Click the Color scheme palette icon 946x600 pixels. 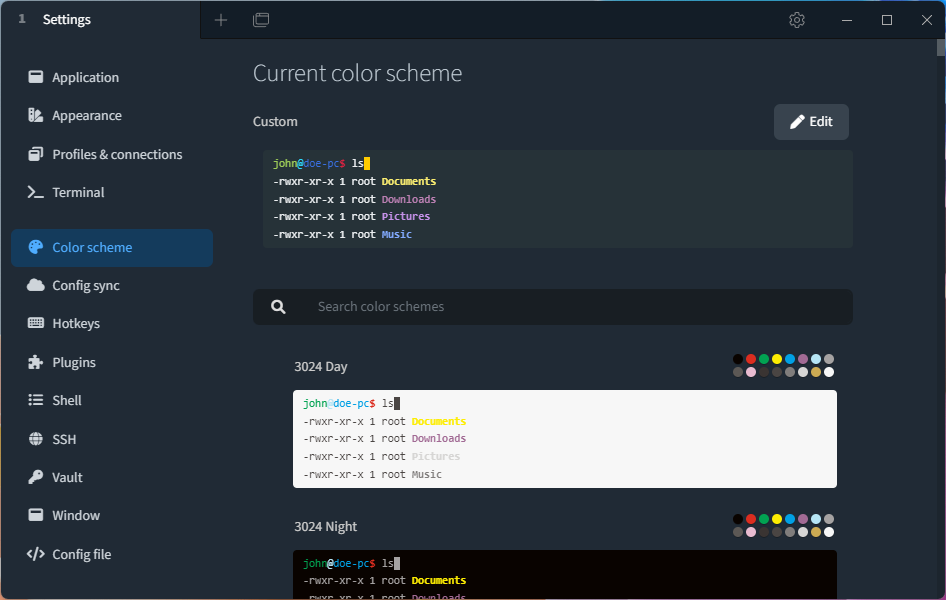(x=36, y=247)
